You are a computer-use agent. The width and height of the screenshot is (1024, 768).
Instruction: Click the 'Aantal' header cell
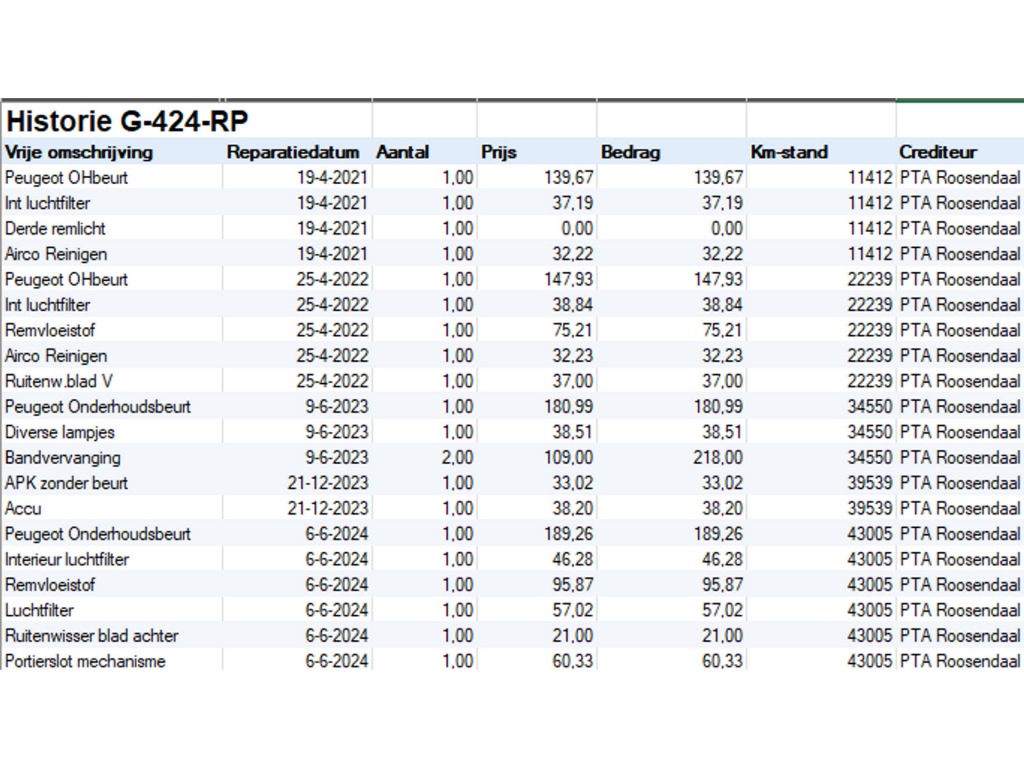coord(403,152)
